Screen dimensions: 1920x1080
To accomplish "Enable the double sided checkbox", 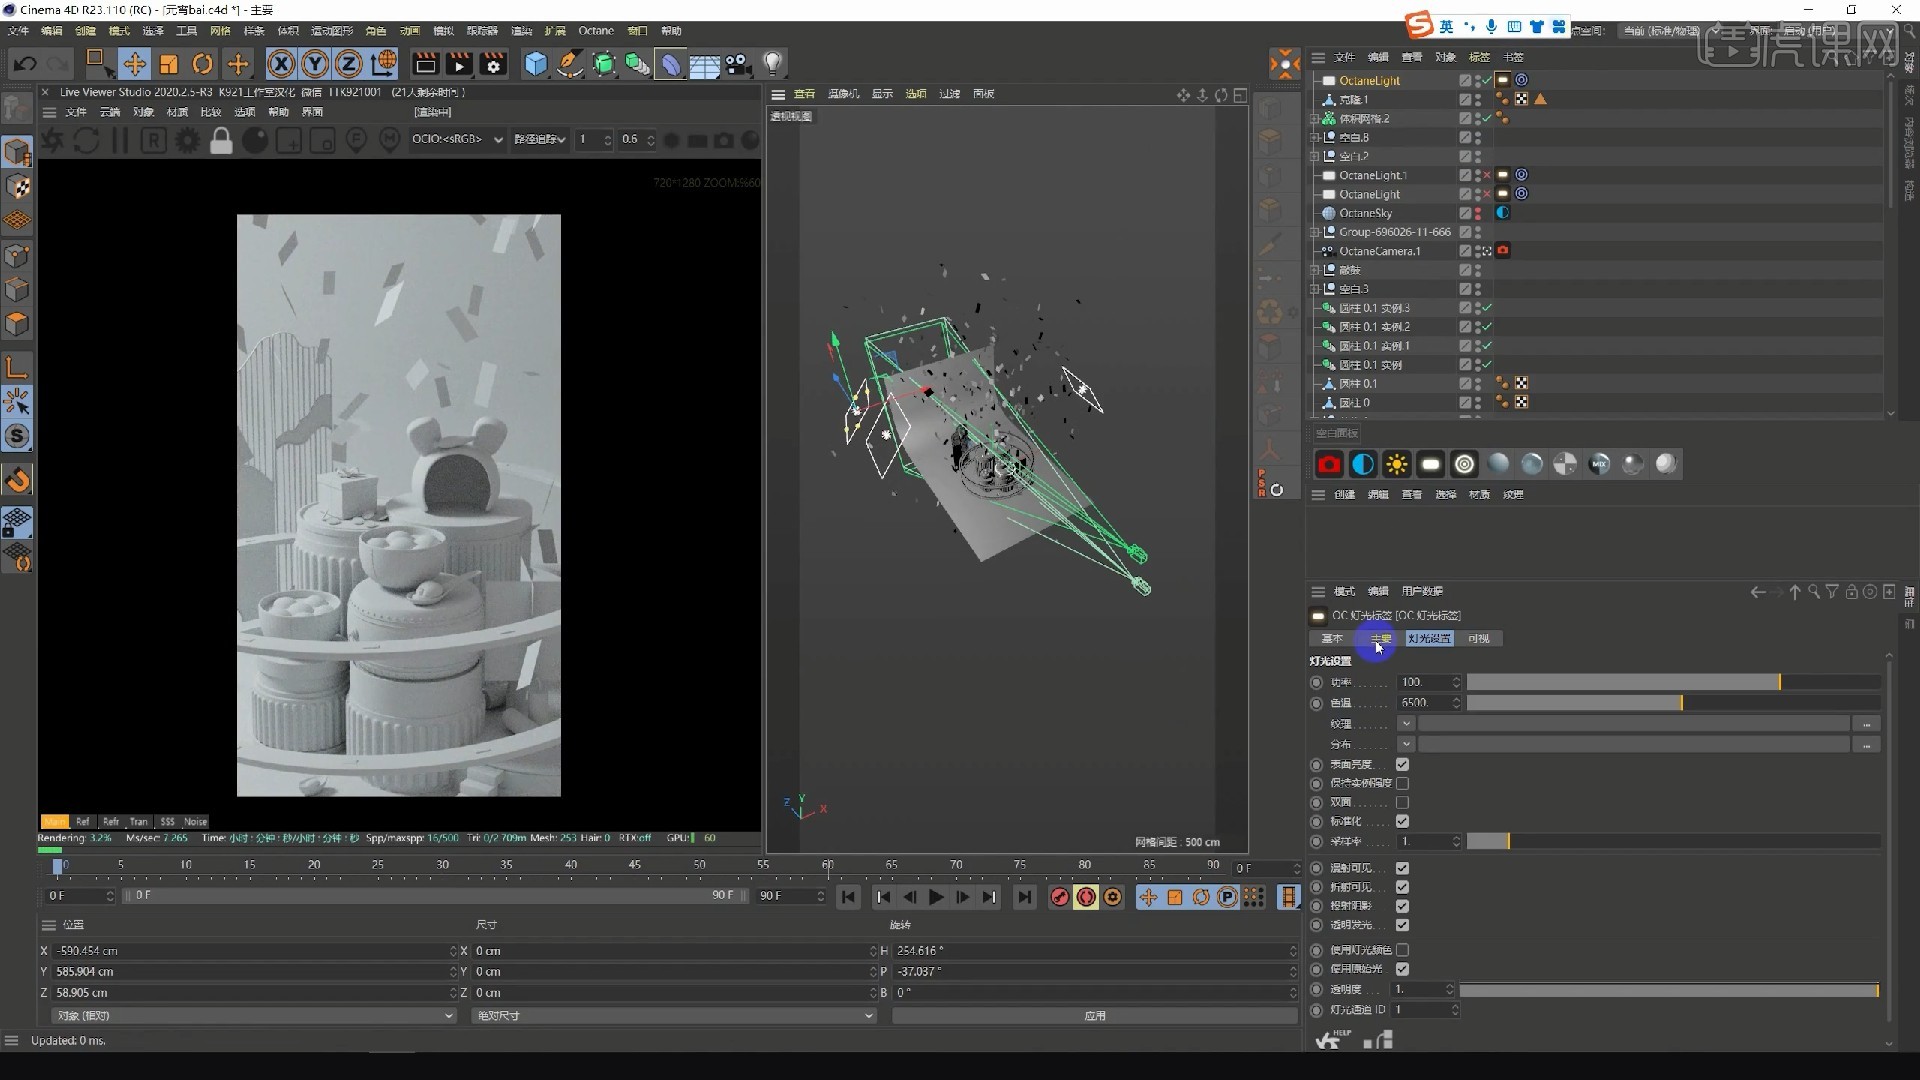I will (1402, 802).
